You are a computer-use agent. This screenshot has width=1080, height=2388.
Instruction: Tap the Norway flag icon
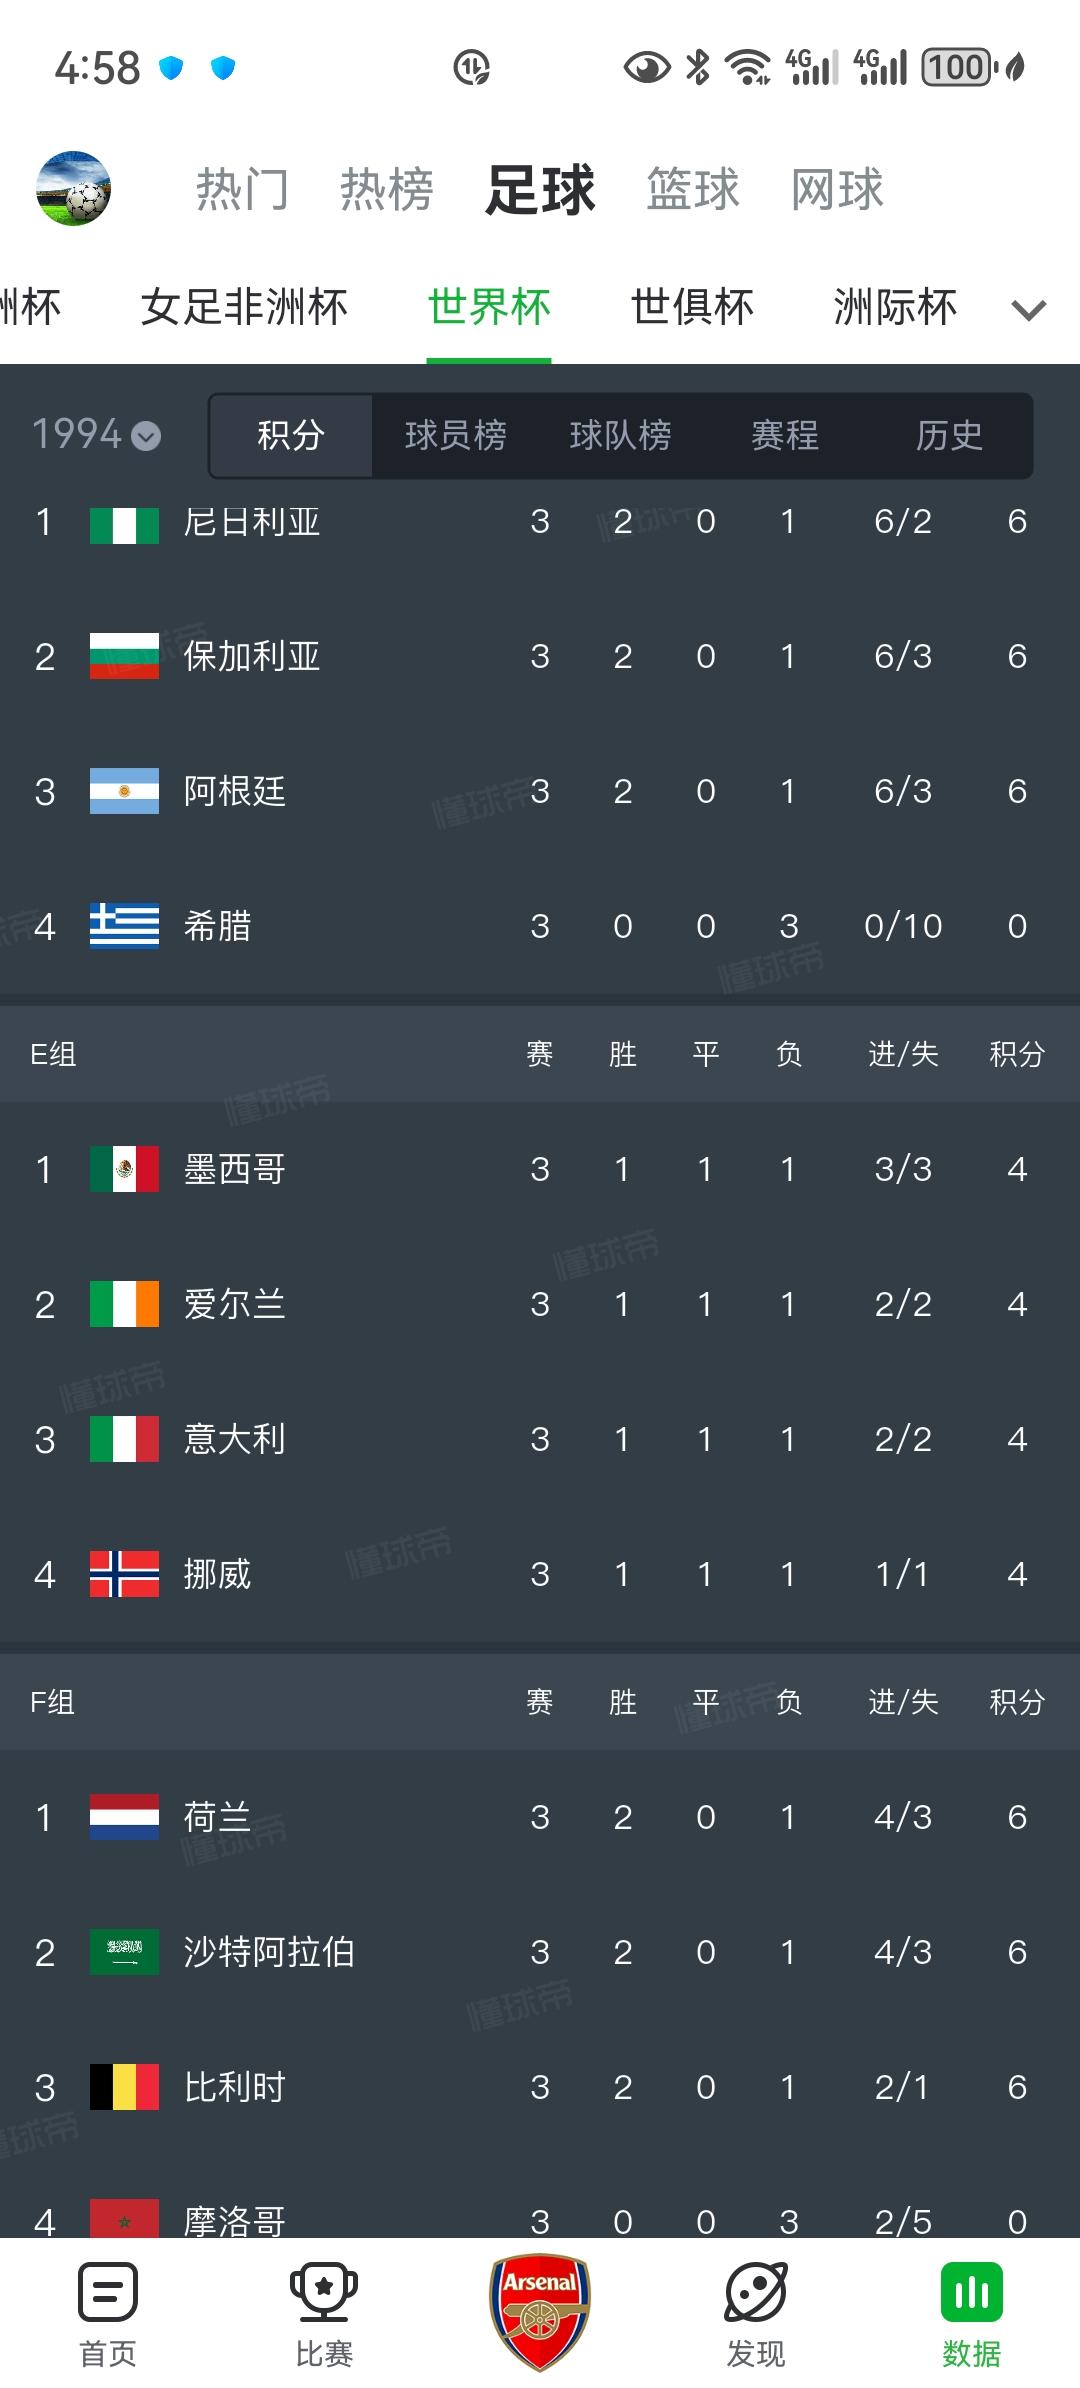pos(124,1574)
